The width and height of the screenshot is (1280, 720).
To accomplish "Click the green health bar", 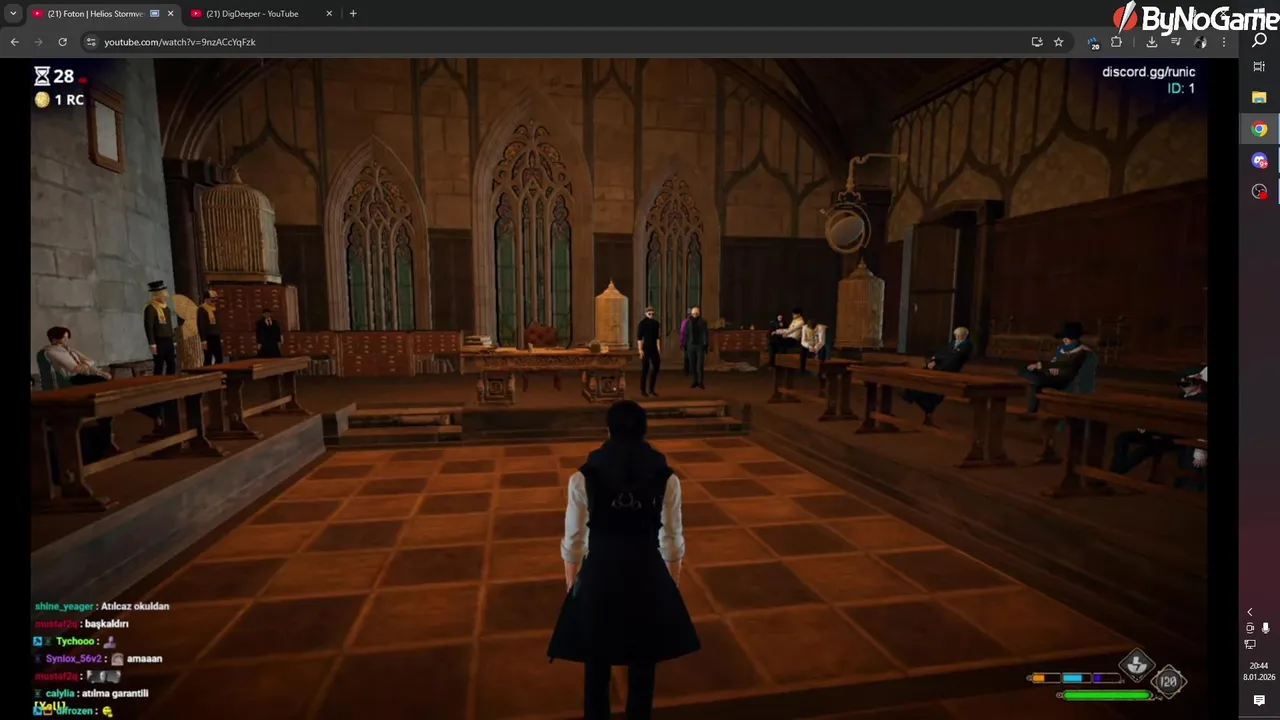I will click(1106, 695).
